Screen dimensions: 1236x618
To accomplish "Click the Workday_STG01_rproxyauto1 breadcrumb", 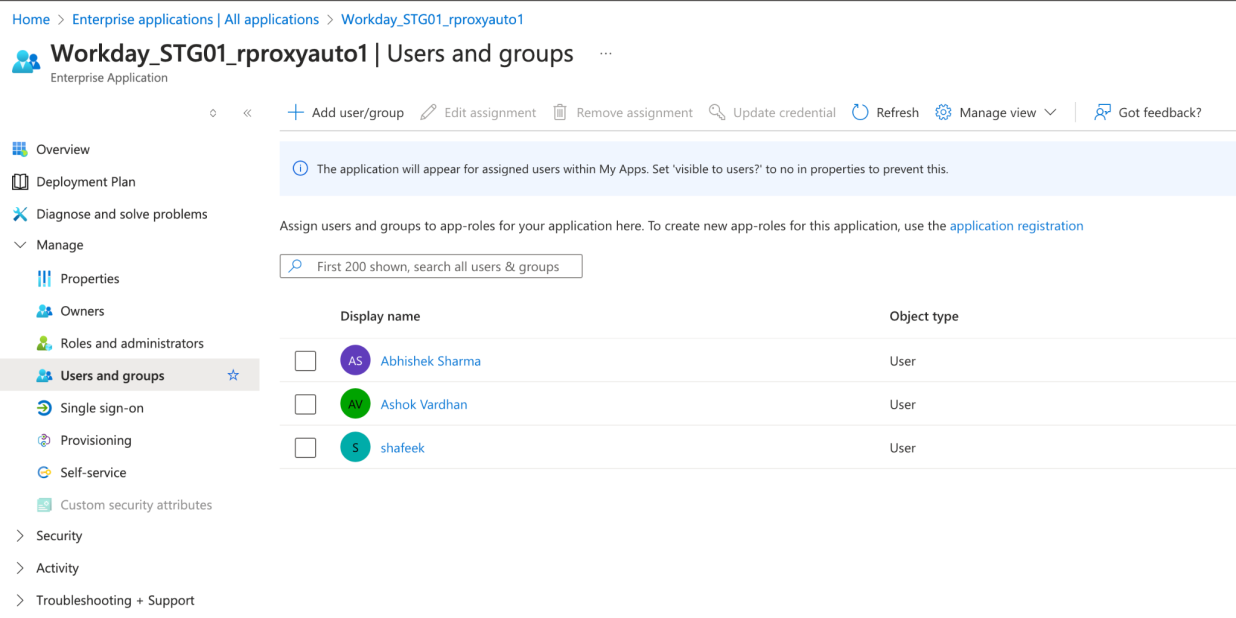I will (432, 19).
